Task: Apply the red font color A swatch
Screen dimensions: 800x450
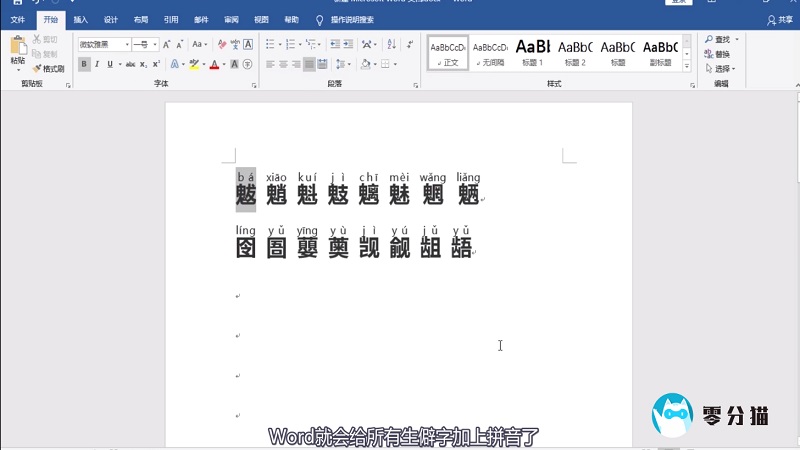Action: pyautogui.click(x=214, y=64)
